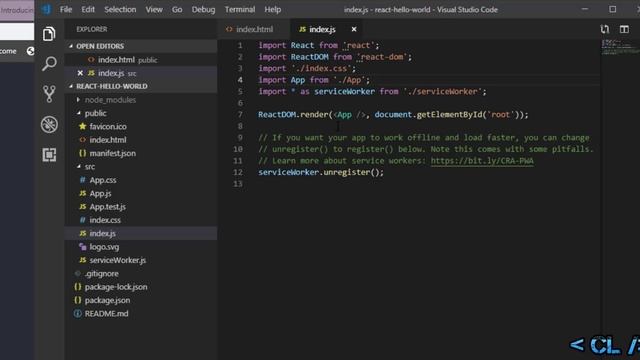Viewport: 640px width, 360px height.
Task: Open the Help menu
Action: 273,9
